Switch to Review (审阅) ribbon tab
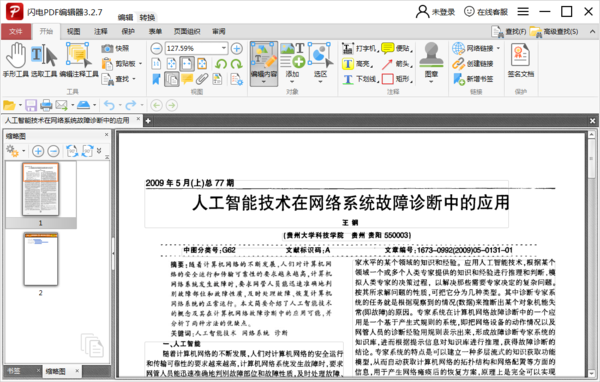Image resolution: width=600 pixels, height=382 pixels. coord(219,31)
